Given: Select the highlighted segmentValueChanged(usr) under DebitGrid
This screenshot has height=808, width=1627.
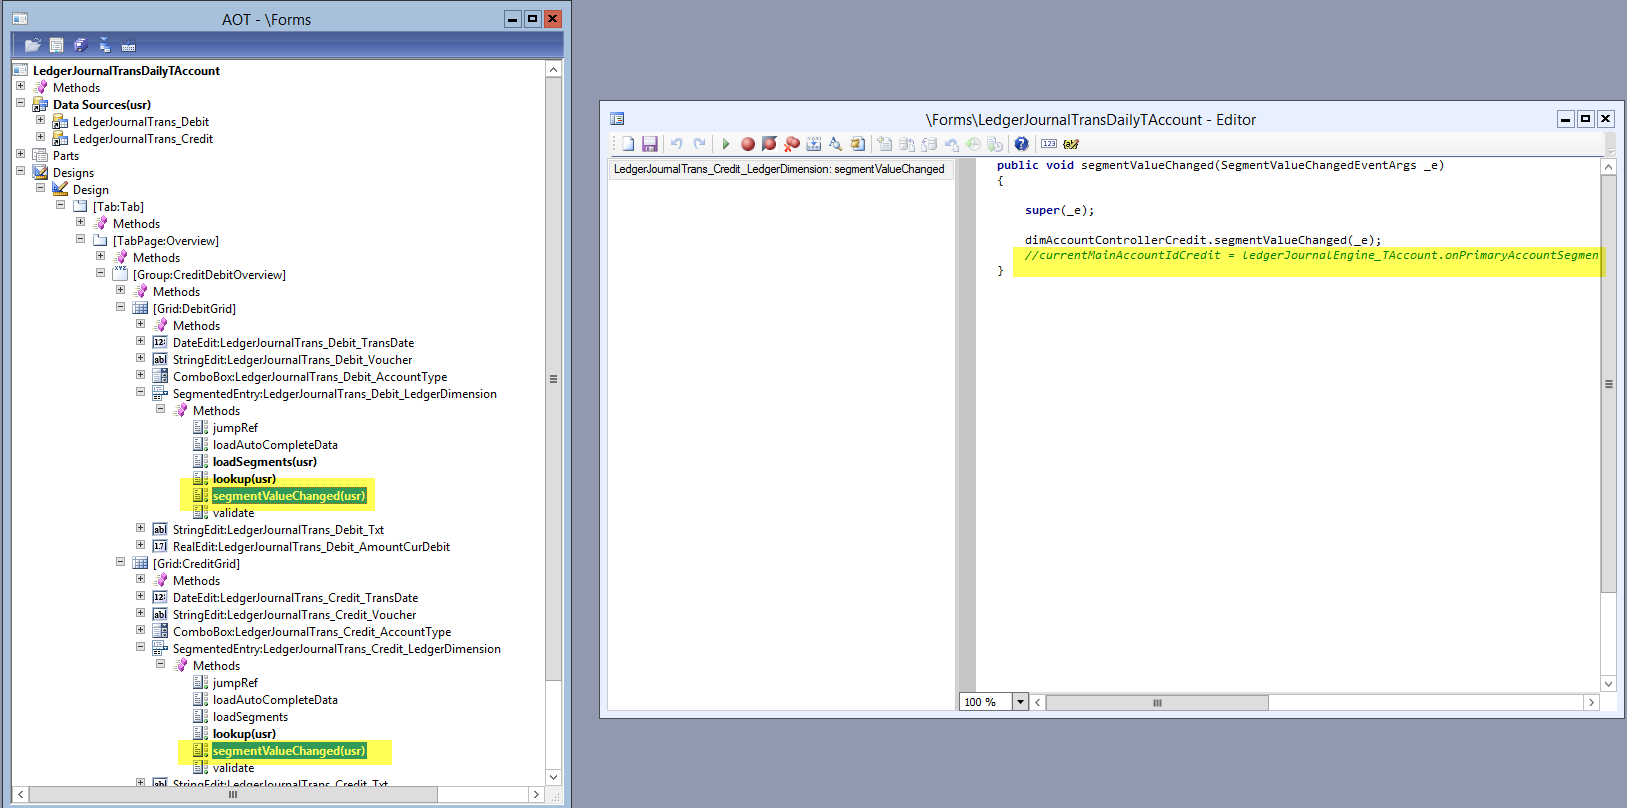Looking at the screenshot, I should (x=288, y=496).
